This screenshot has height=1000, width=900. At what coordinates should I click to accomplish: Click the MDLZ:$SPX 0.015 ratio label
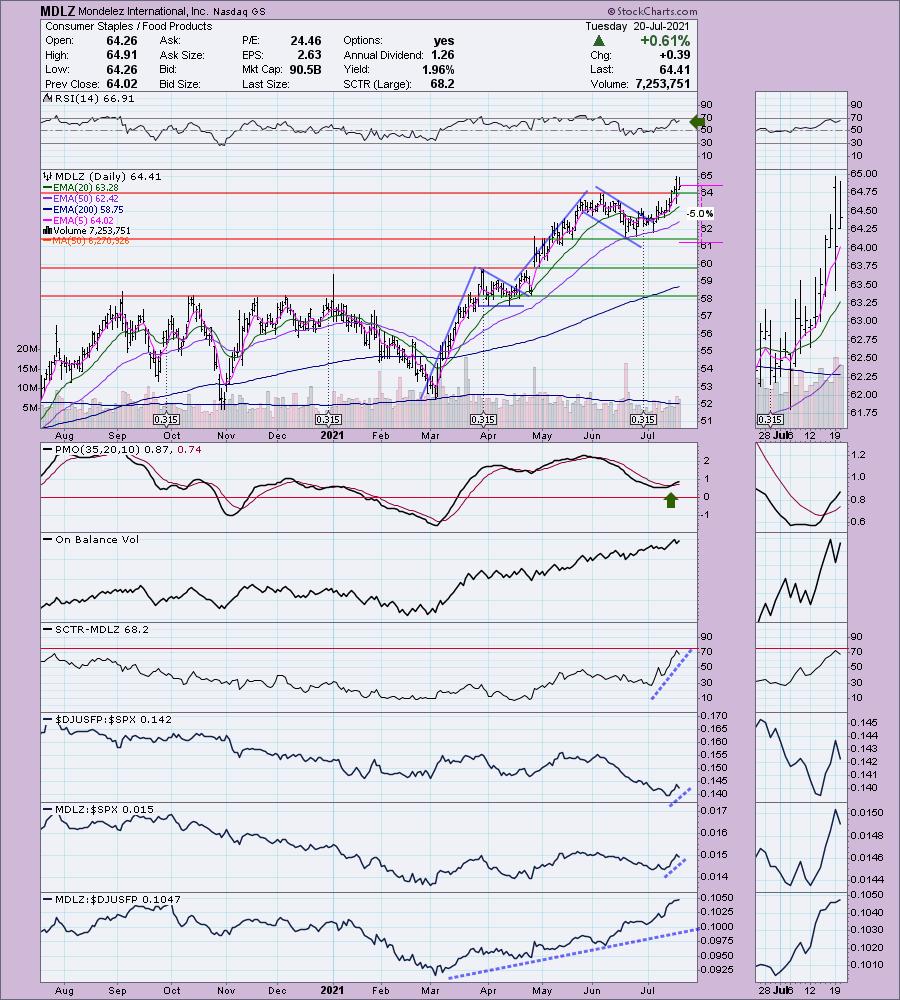click(104, 809)
